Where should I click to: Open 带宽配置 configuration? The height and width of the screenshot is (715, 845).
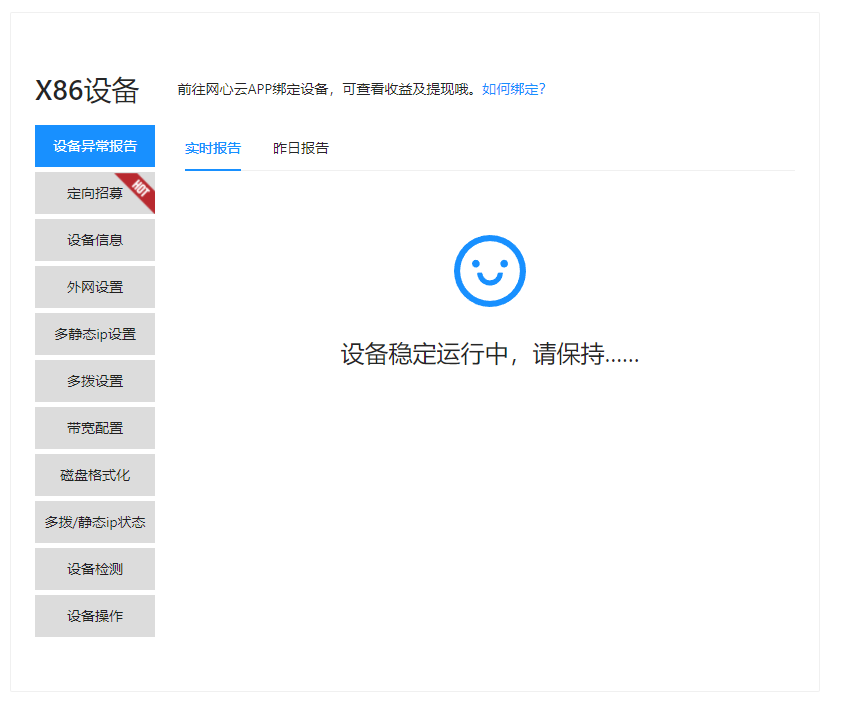pos(95,428)
